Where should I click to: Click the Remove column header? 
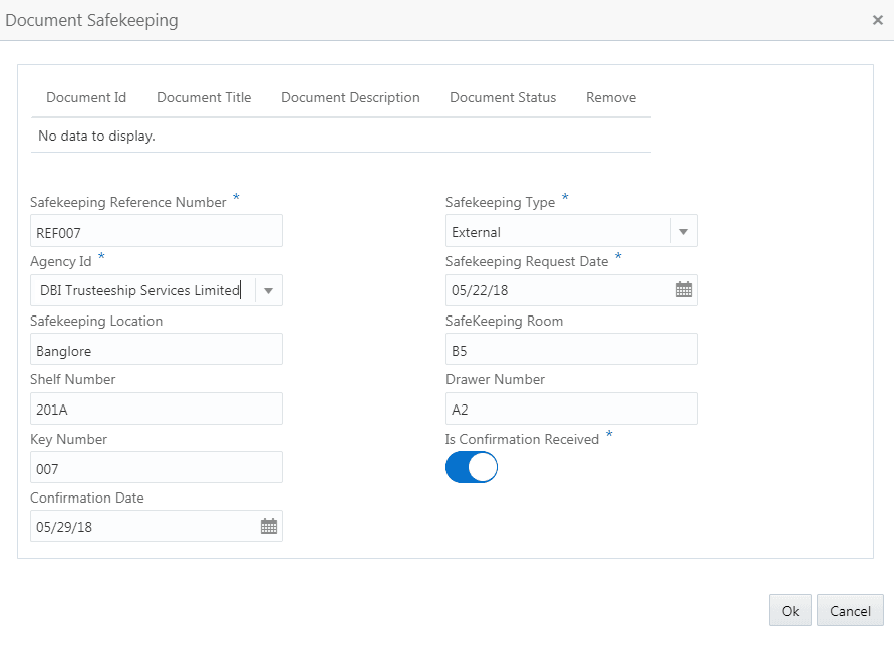coord(611,97)
